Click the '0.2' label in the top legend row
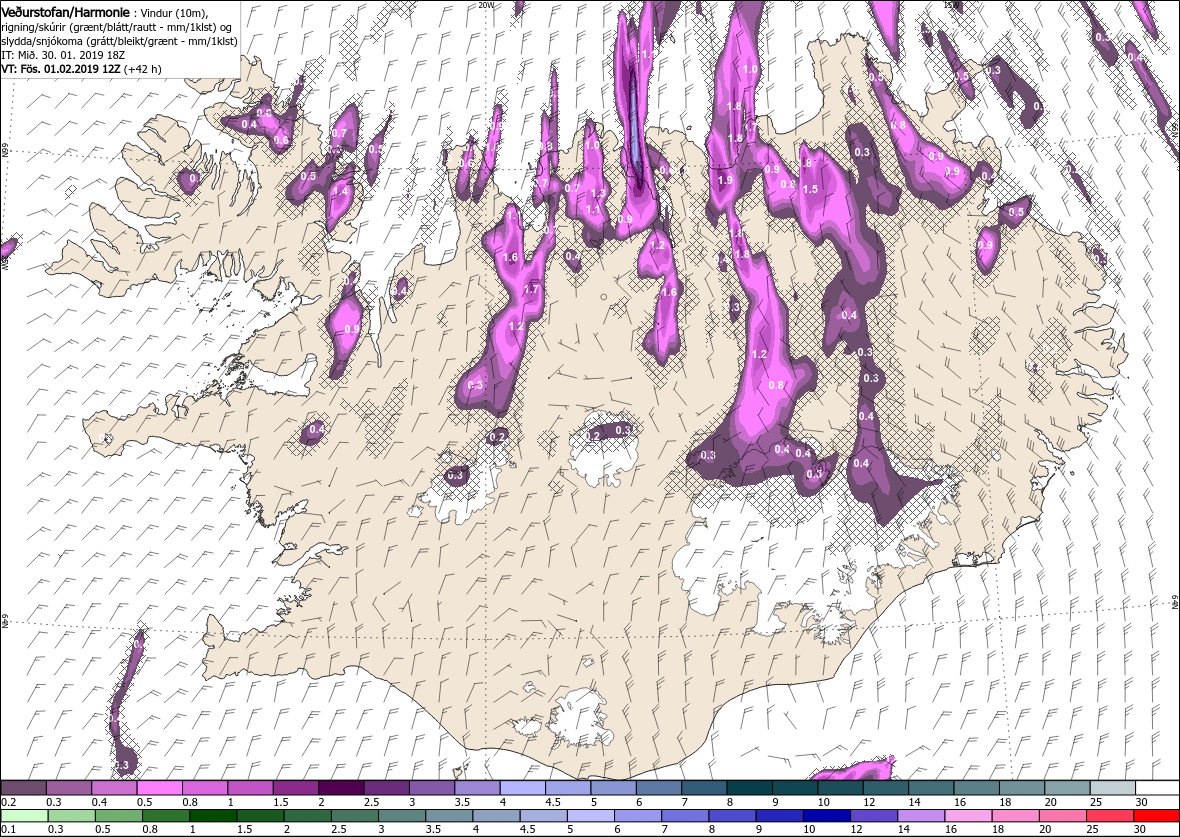This screenshot has height=837, width=1180. tap(8, 802)
